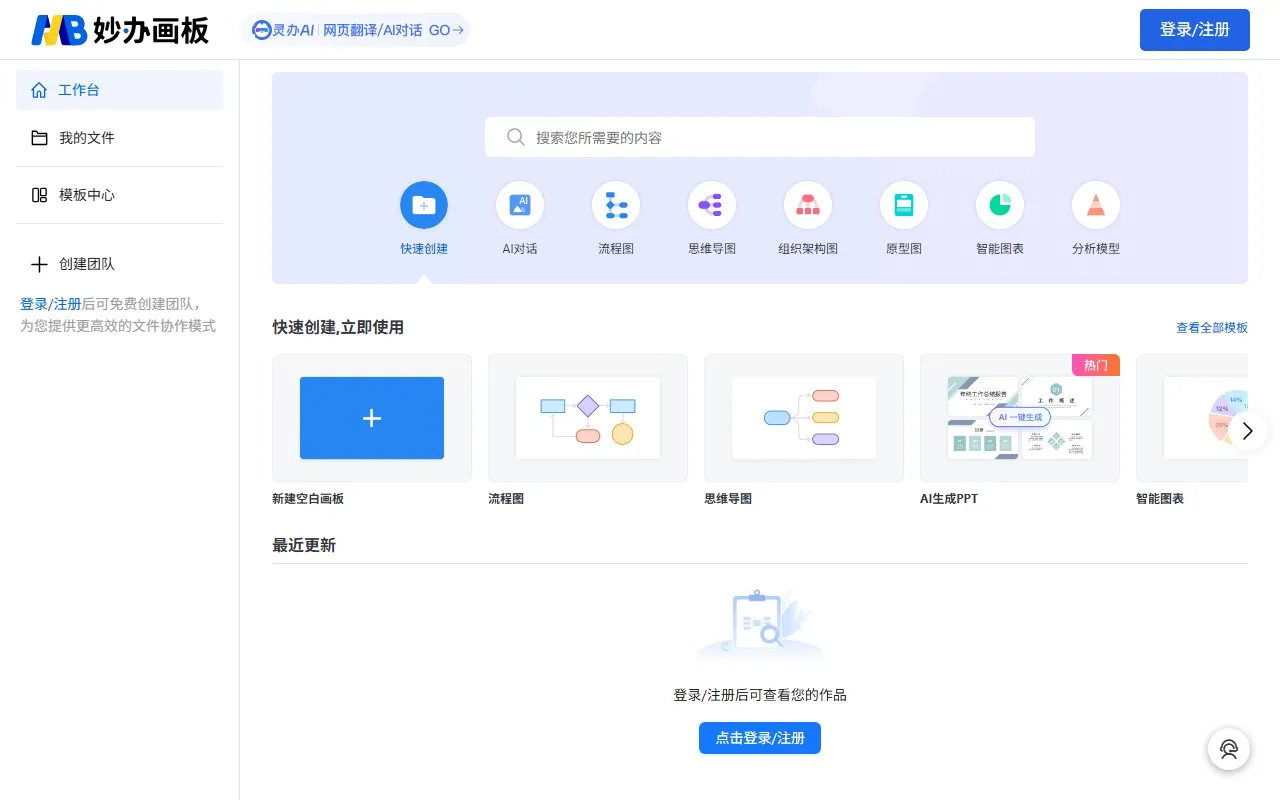
Task: Select the 分析模型 analysis model icon
Action: pyautogui.click(x=1095, y=204)
